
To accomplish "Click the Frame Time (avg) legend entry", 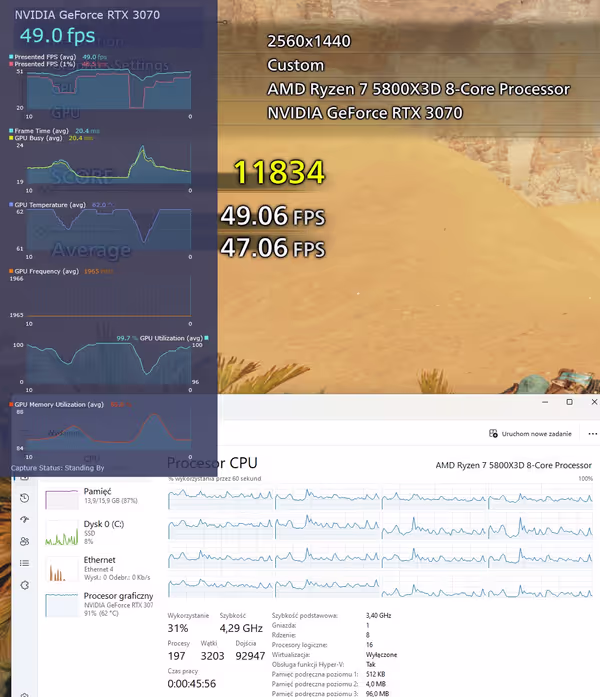I will pyautogui.click(x=54, y=131).
